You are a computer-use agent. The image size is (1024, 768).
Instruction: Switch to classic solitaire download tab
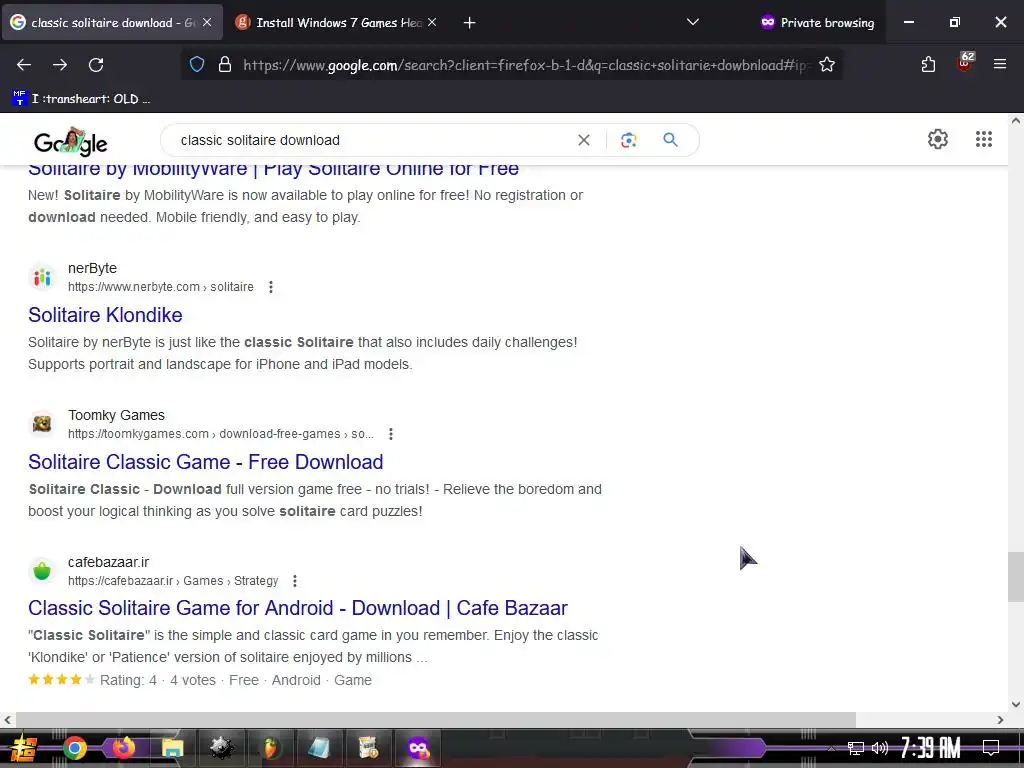point(111,22)
